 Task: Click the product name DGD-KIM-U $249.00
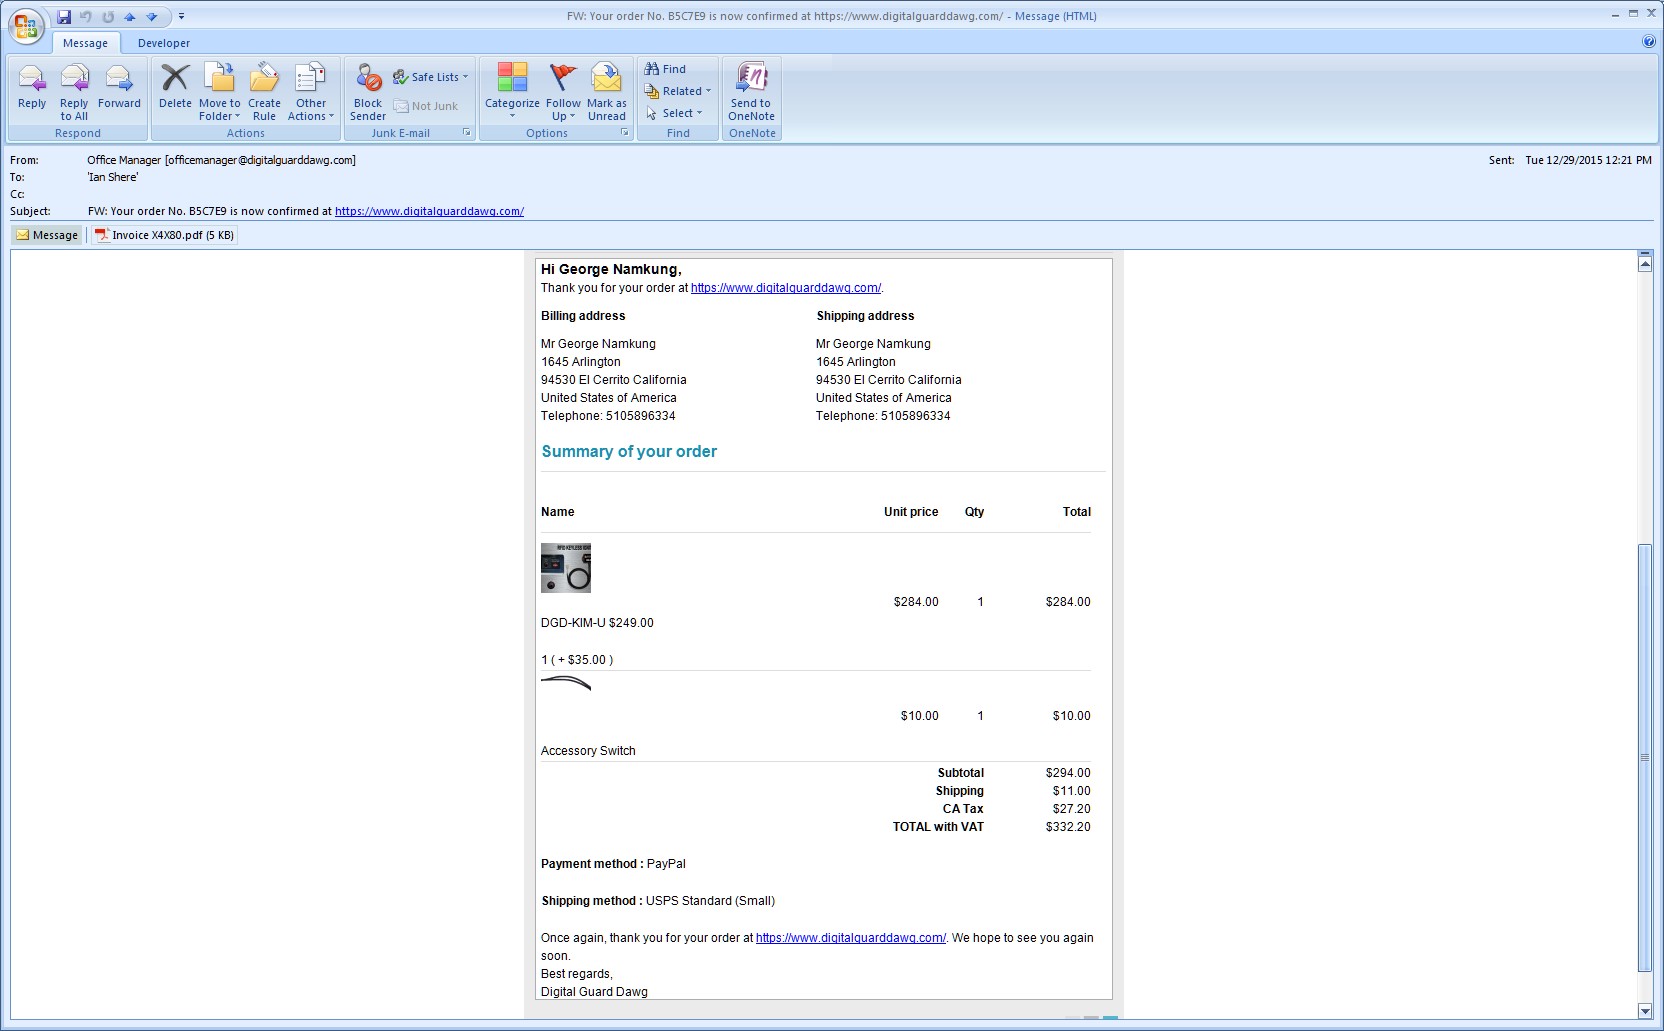coord(597,623)
